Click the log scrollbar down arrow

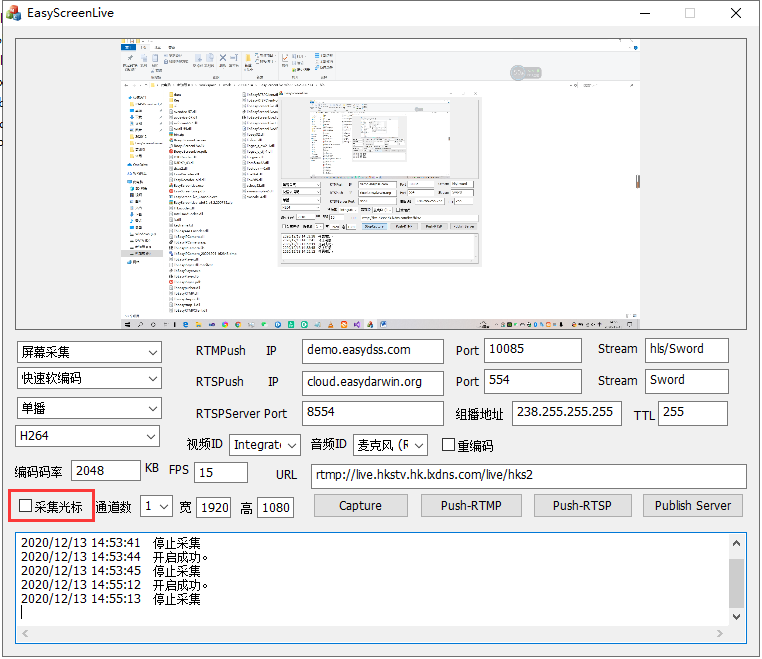[736, 617]
